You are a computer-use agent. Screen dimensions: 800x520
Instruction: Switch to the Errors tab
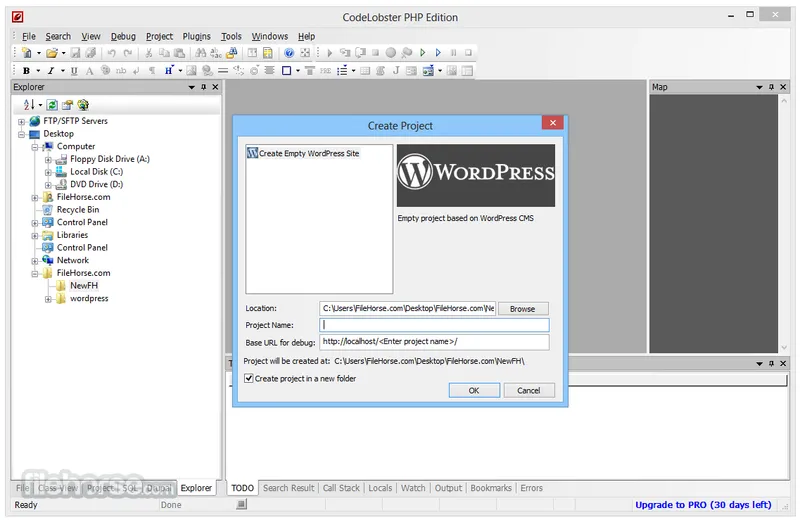coord(531,488)
